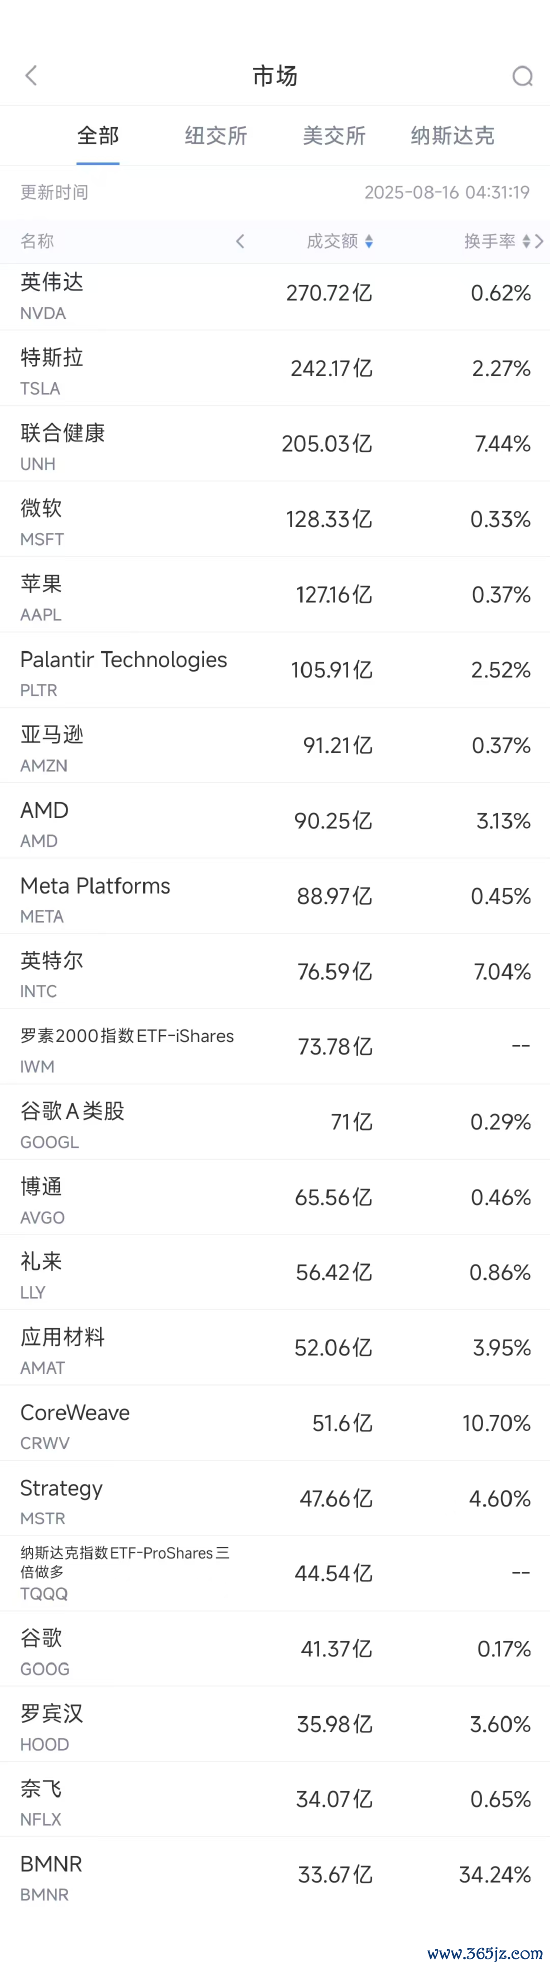The image size is (550, 1969).
Task: Sort by 换手率 using its sort arrows
Action: (527, 241)
